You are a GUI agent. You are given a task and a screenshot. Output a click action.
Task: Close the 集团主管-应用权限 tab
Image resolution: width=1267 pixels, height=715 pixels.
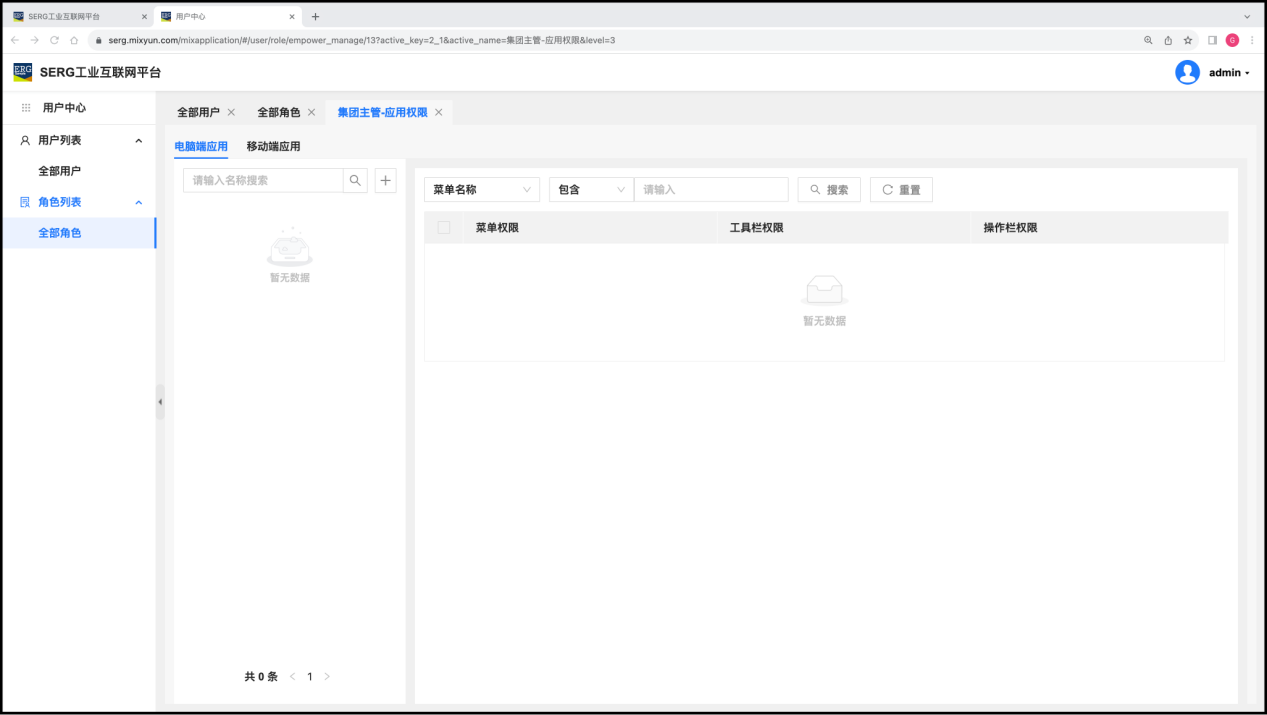pyautogui.click(x=438, y=113)
